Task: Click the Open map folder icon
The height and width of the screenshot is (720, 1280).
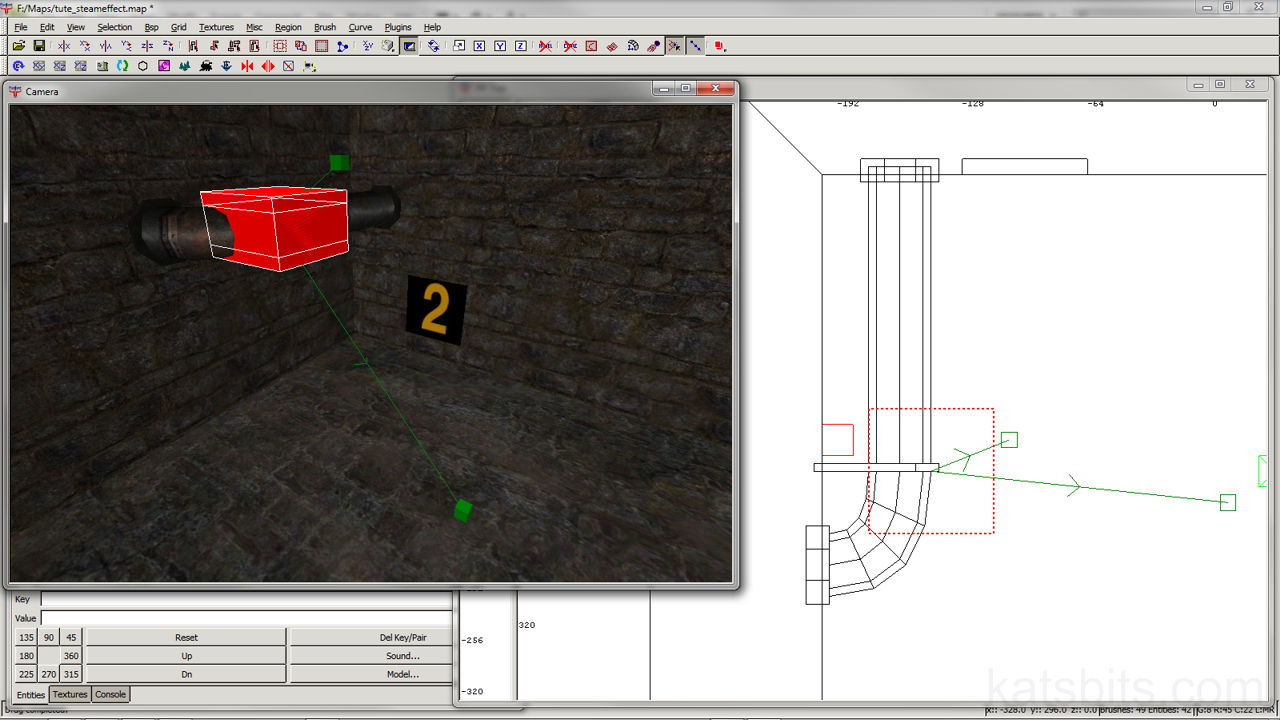Action: [x=18, y=46]
